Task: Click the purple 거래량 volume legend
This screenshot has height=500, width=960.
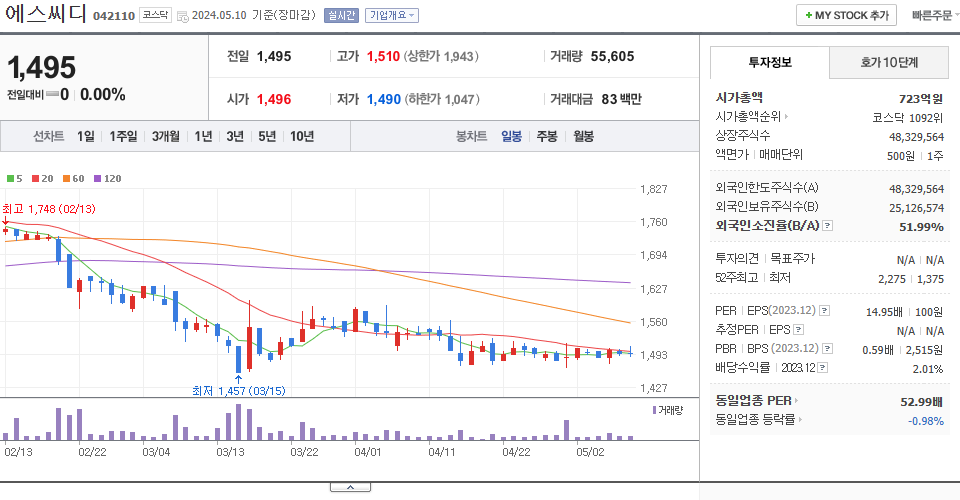Action: [x=667, y=410]
